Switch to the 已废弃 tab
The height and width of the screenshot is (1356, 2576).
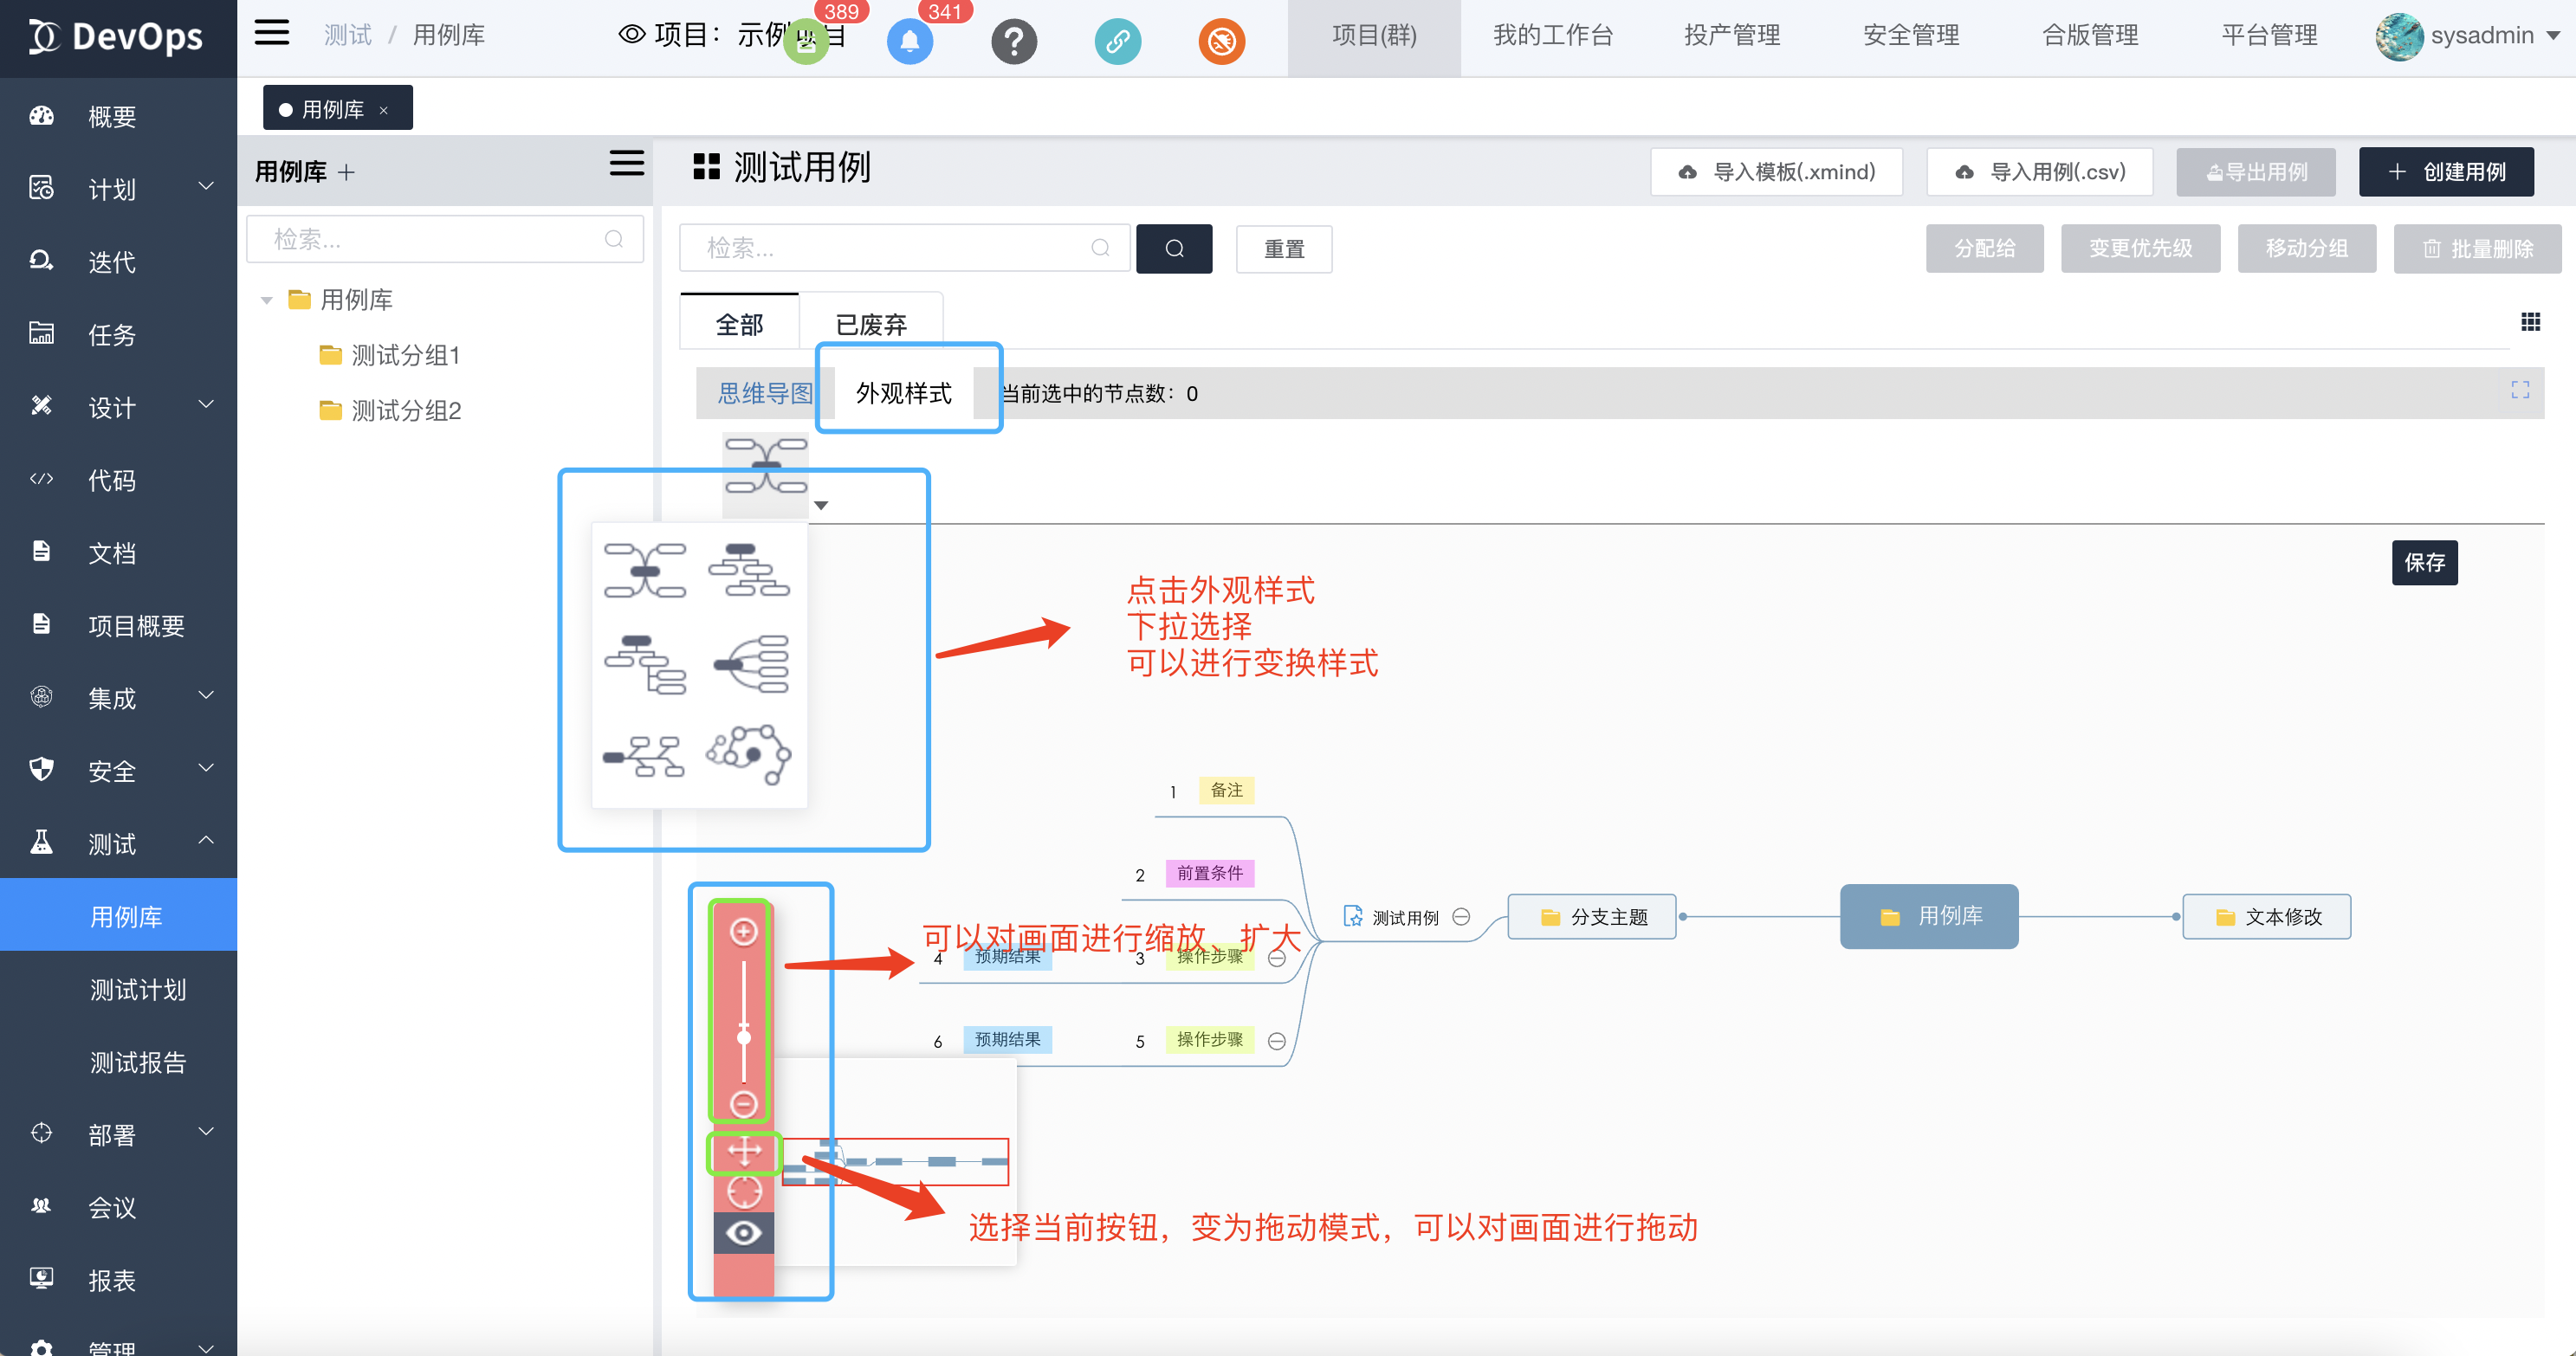tap(870, 325)
